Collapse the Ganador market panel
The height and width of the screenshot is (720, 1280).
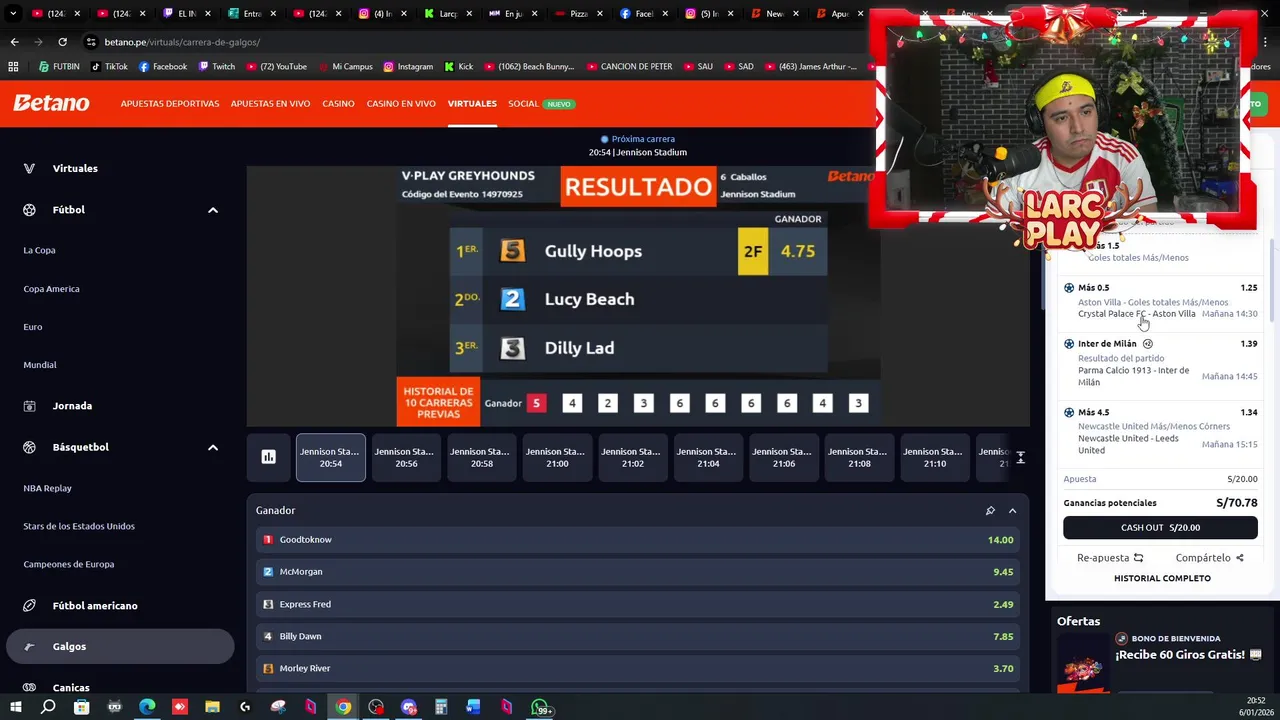click(x=1012, y=511)
